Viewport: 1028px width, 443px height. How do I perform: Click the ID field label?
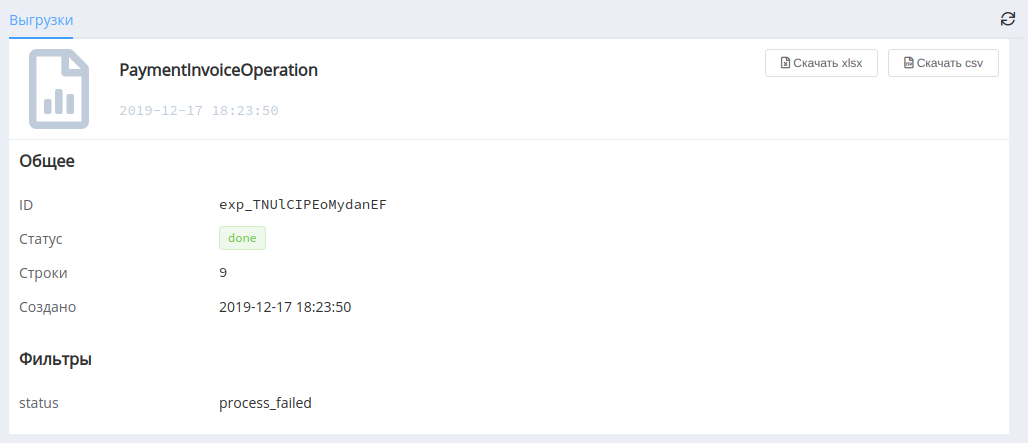[26, 206]
